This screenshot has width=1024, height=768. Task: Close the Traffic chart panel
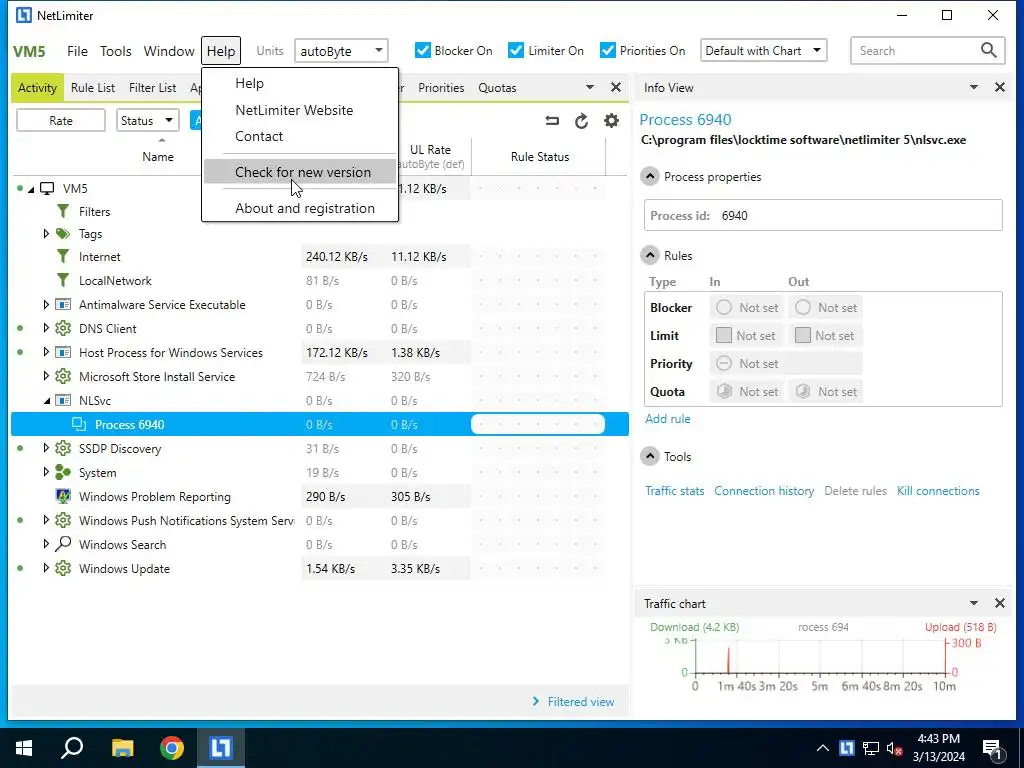coord(999,603)
